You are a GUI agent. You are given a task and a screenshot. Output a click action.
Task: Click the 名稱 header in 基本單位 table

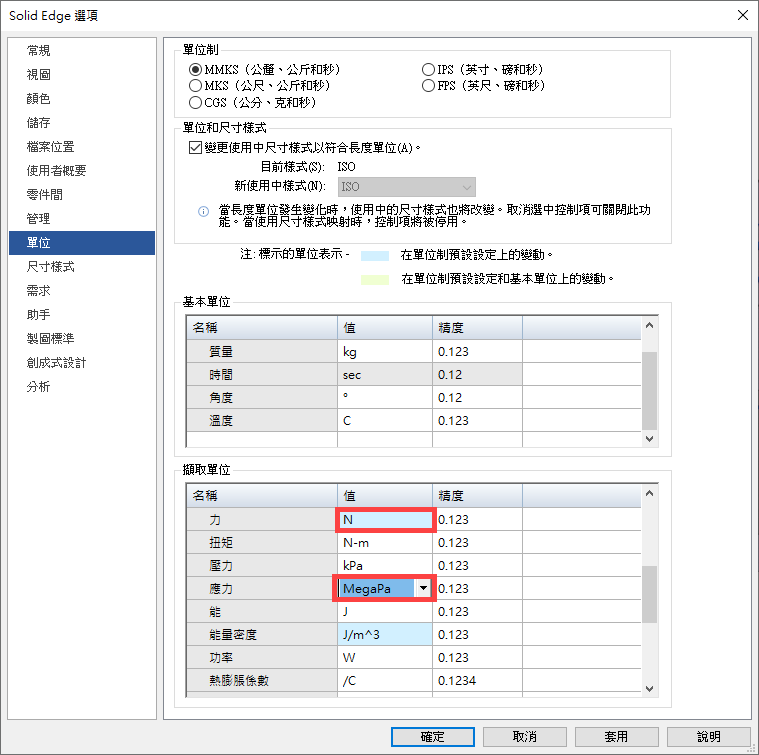(x=262, y=328)
